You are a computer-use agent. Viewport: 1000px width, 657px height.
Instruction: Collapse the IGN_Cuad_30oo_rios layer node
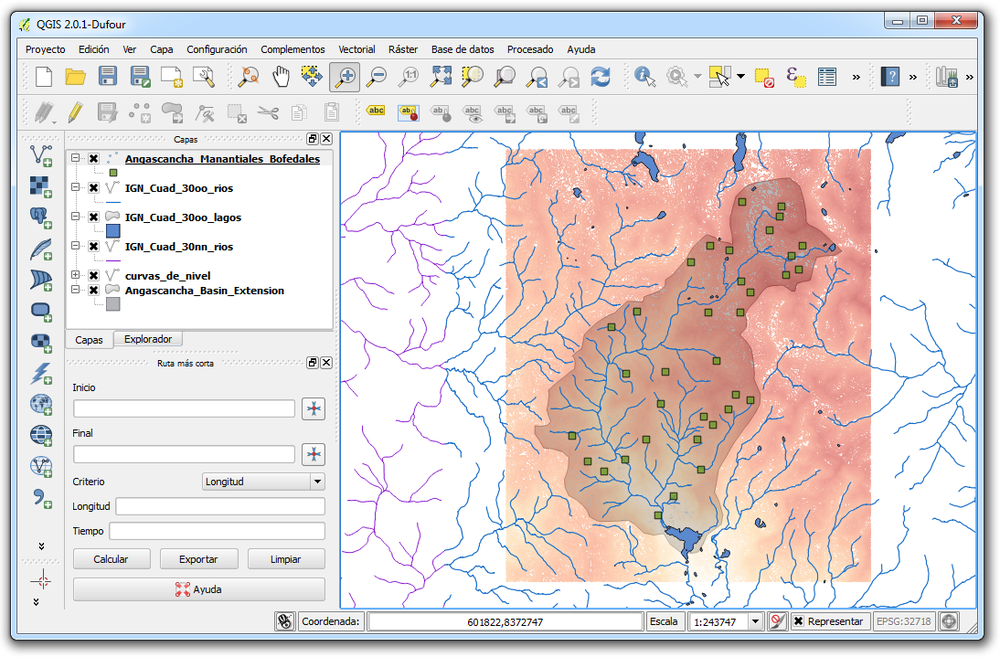[x=75, y=187]
